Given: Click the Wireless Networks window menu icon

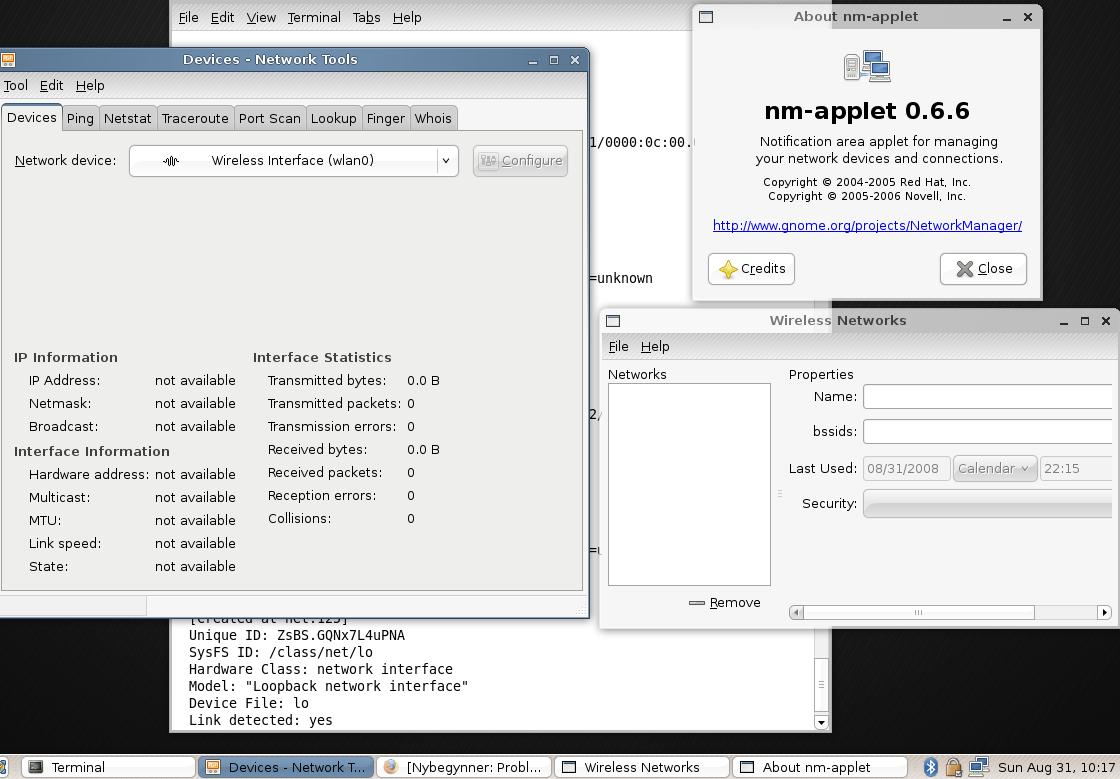Looking at the screenshot, I should click(614, 321).
